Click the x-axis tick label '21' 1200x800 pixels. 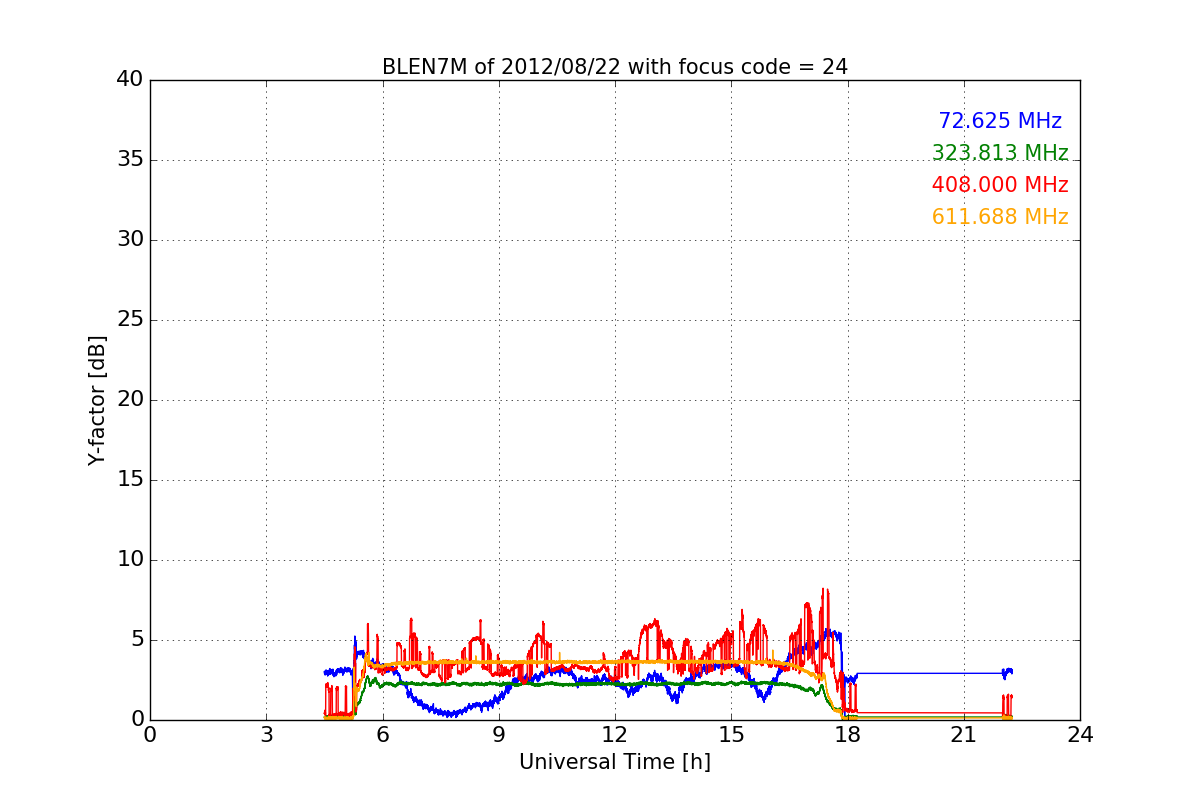click(x=964, y=734)
